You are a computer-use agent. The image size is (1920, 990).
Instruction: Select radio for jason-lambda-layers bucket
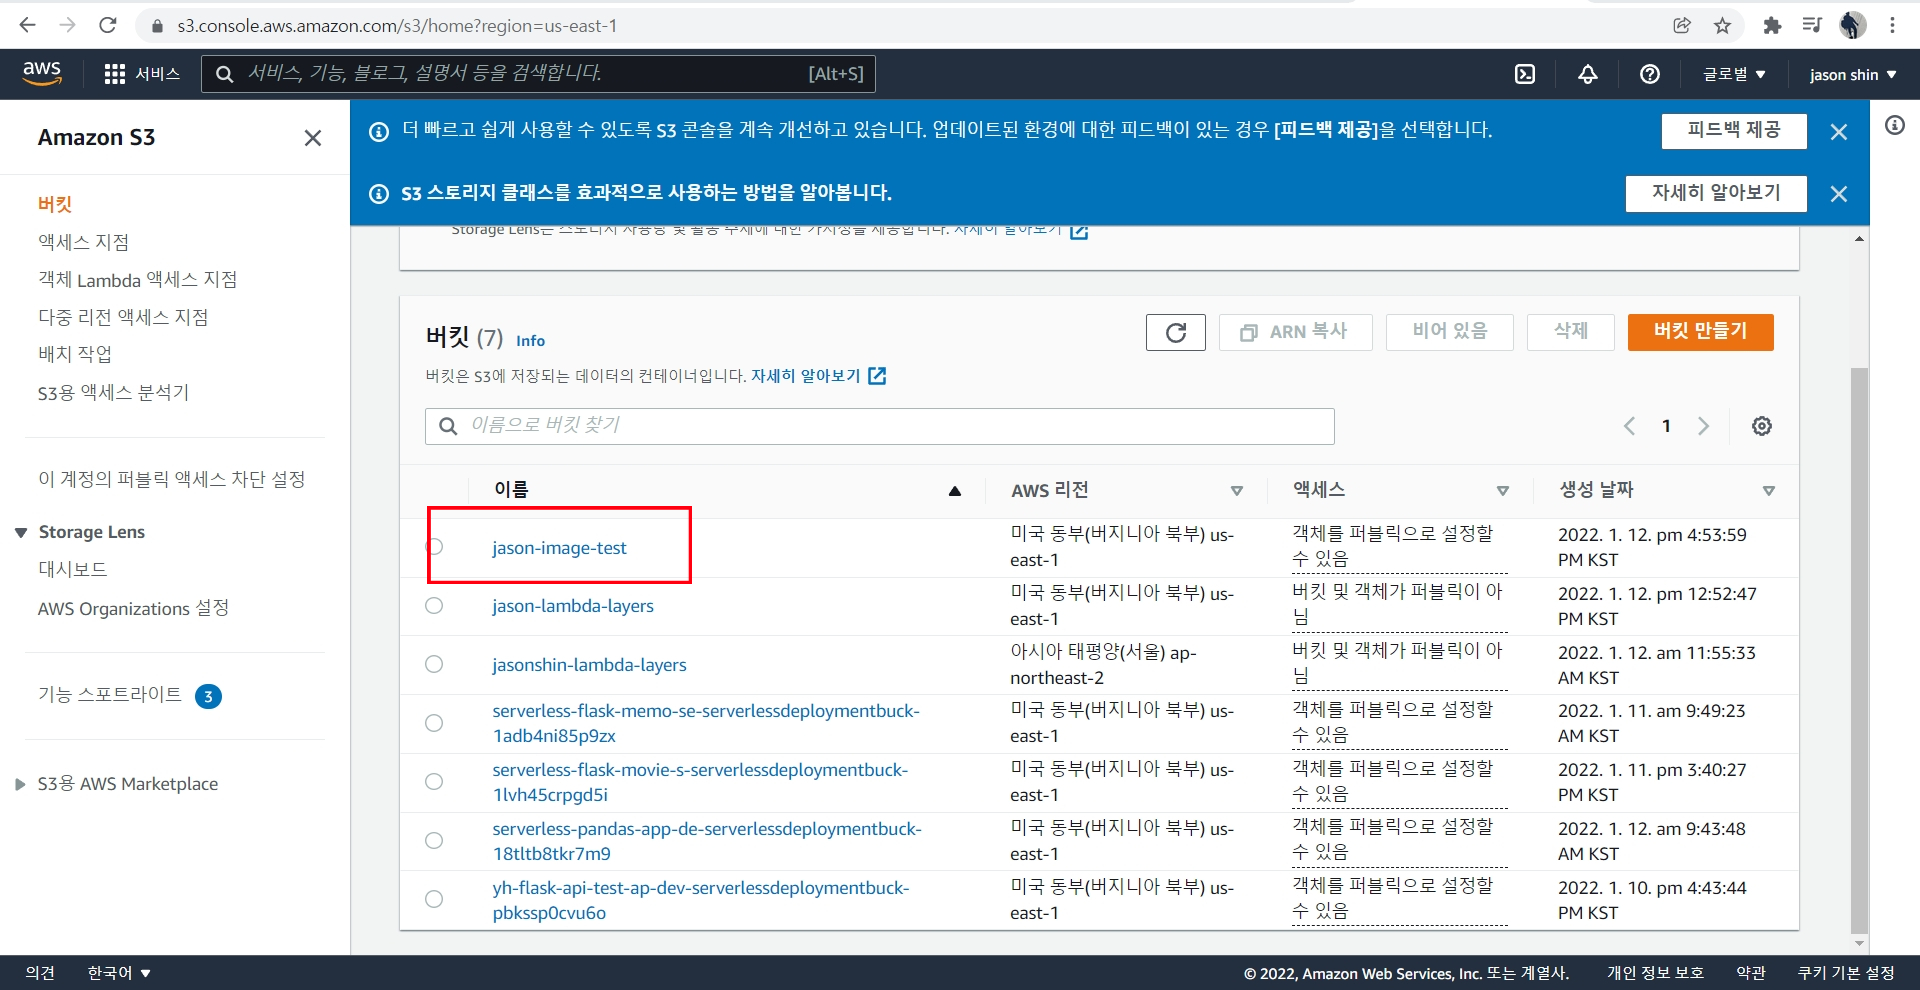(x=434, y=605)
